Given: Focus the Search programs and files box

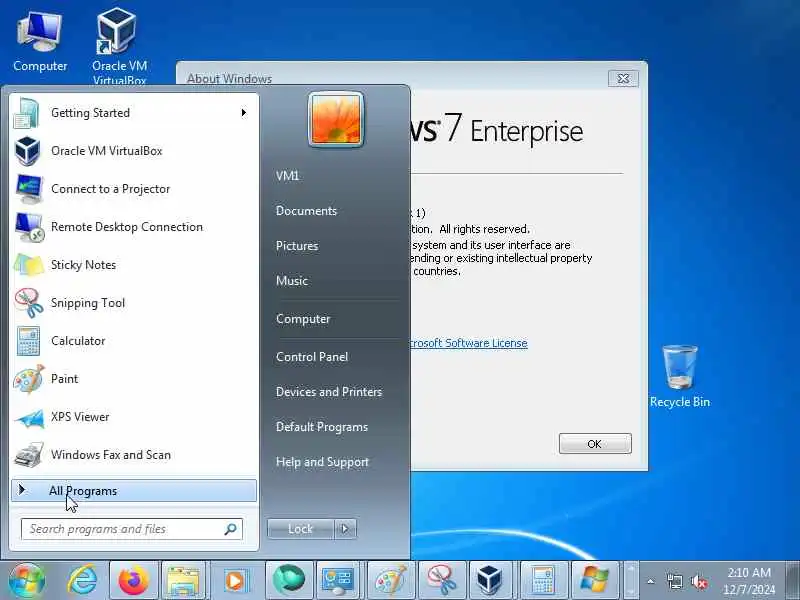Looking at the screenshot, I should [x=132, y=529].
